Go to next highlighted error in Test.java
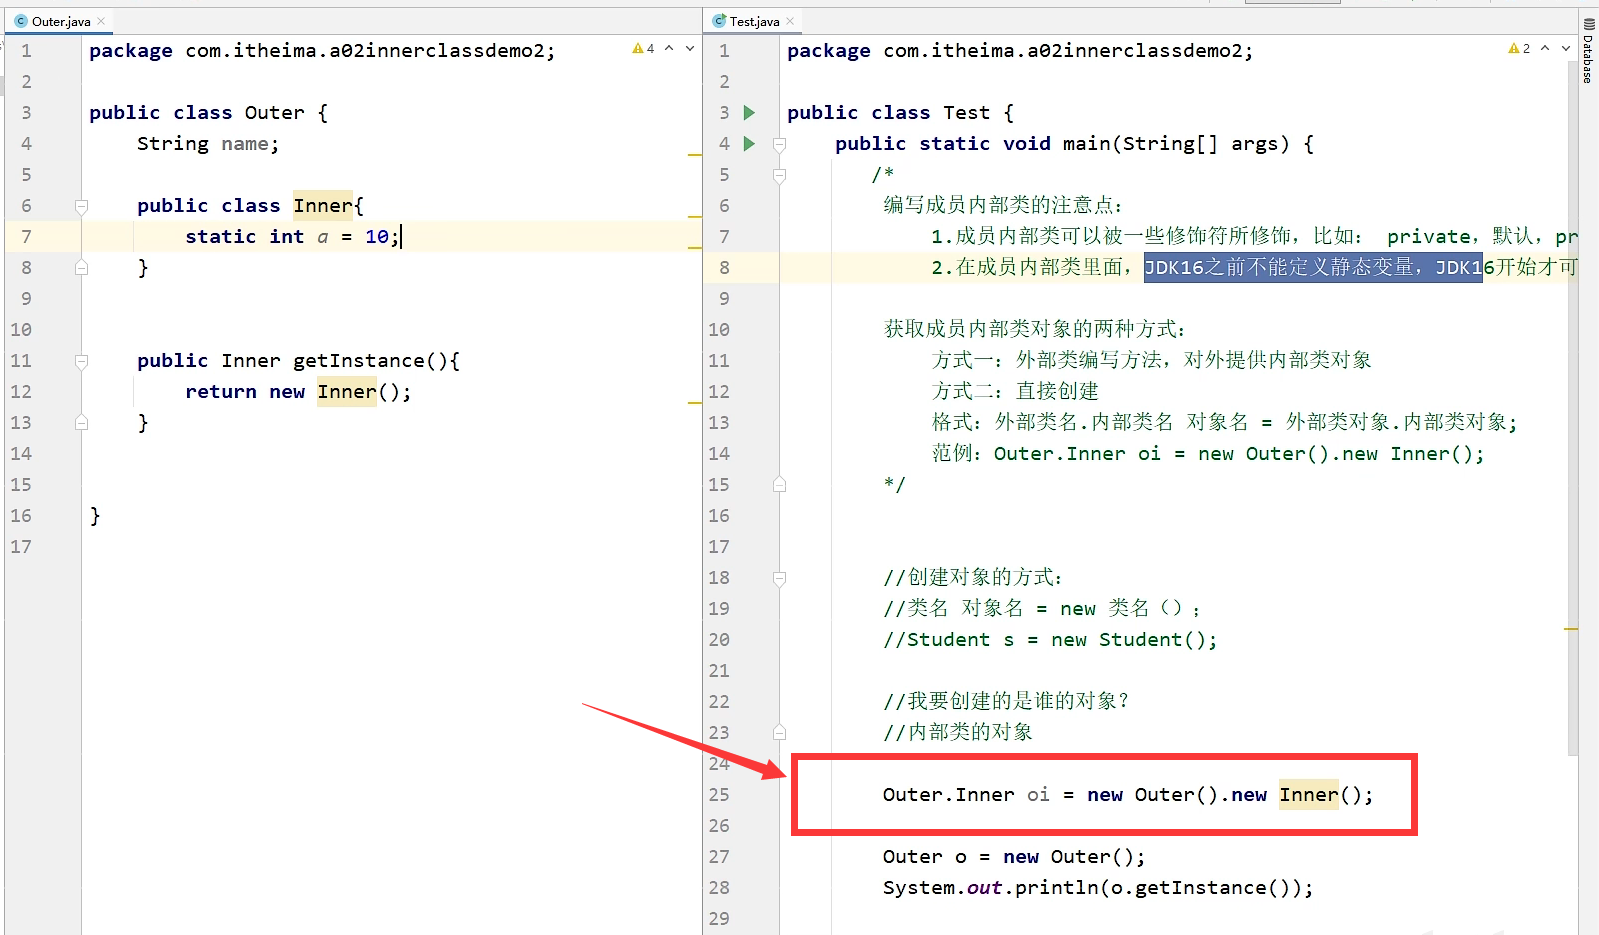This screenshot has height=935, width=1599. pos(1566,48)
